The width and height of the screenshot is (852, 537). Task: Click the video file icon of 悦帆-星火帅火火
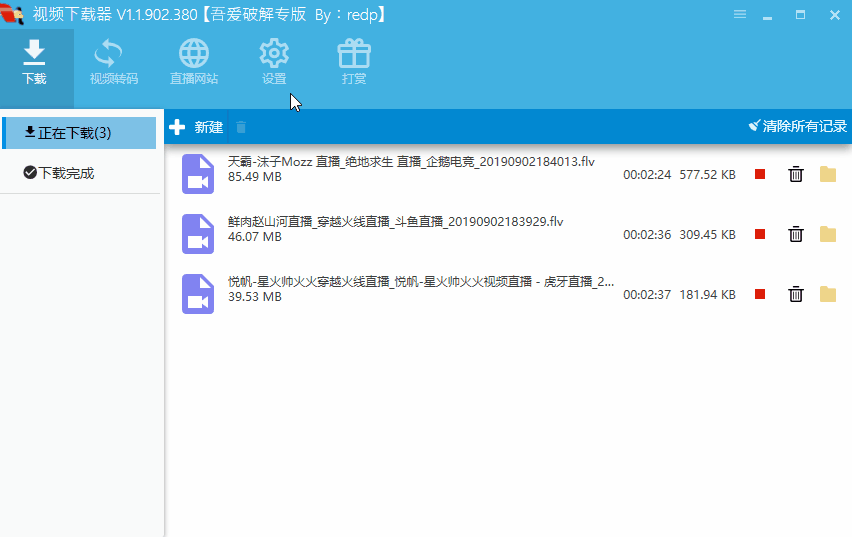click(x=198, y=294)
